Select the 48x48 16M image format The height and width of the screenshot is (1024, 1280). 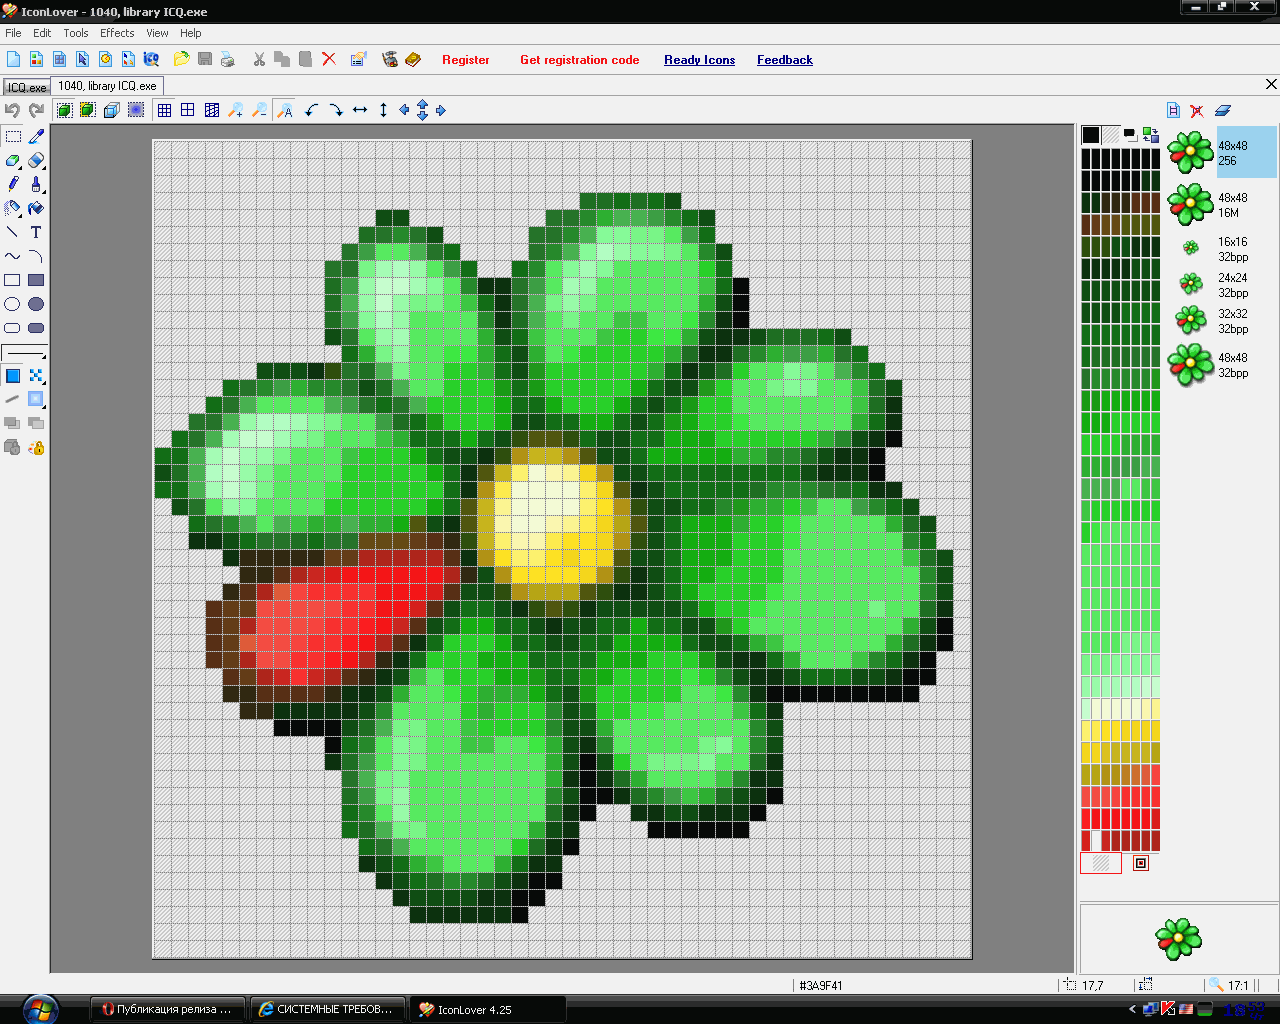[x=1222, y=205]
